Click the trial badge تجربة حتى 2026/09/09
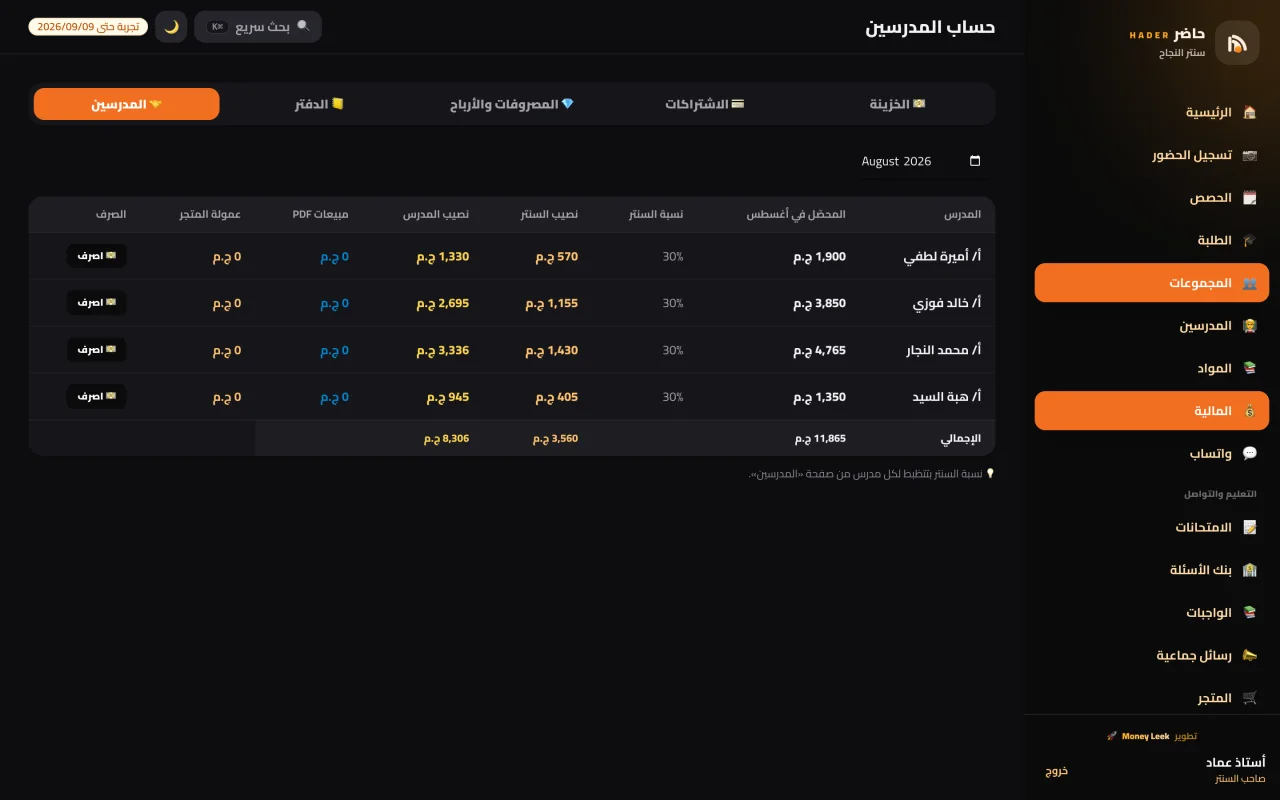The image size is (1280, 800). [88, 27]
